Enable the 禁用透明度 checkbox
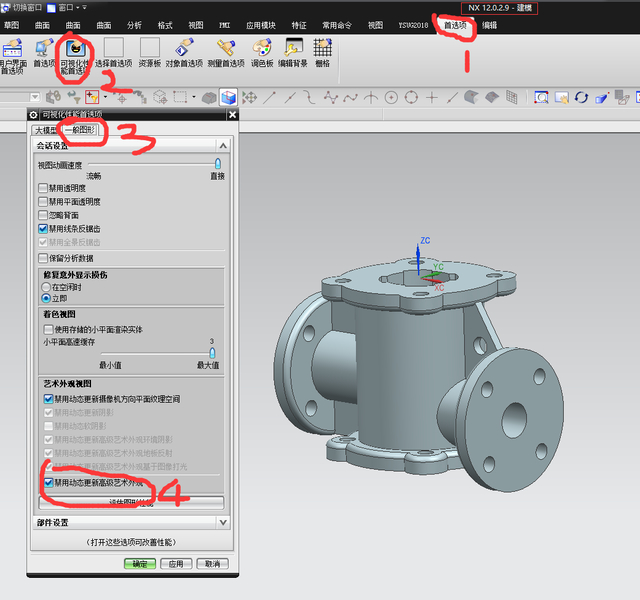Image resolution: width=640 pixels, height=600 pixels. (43, 188)
